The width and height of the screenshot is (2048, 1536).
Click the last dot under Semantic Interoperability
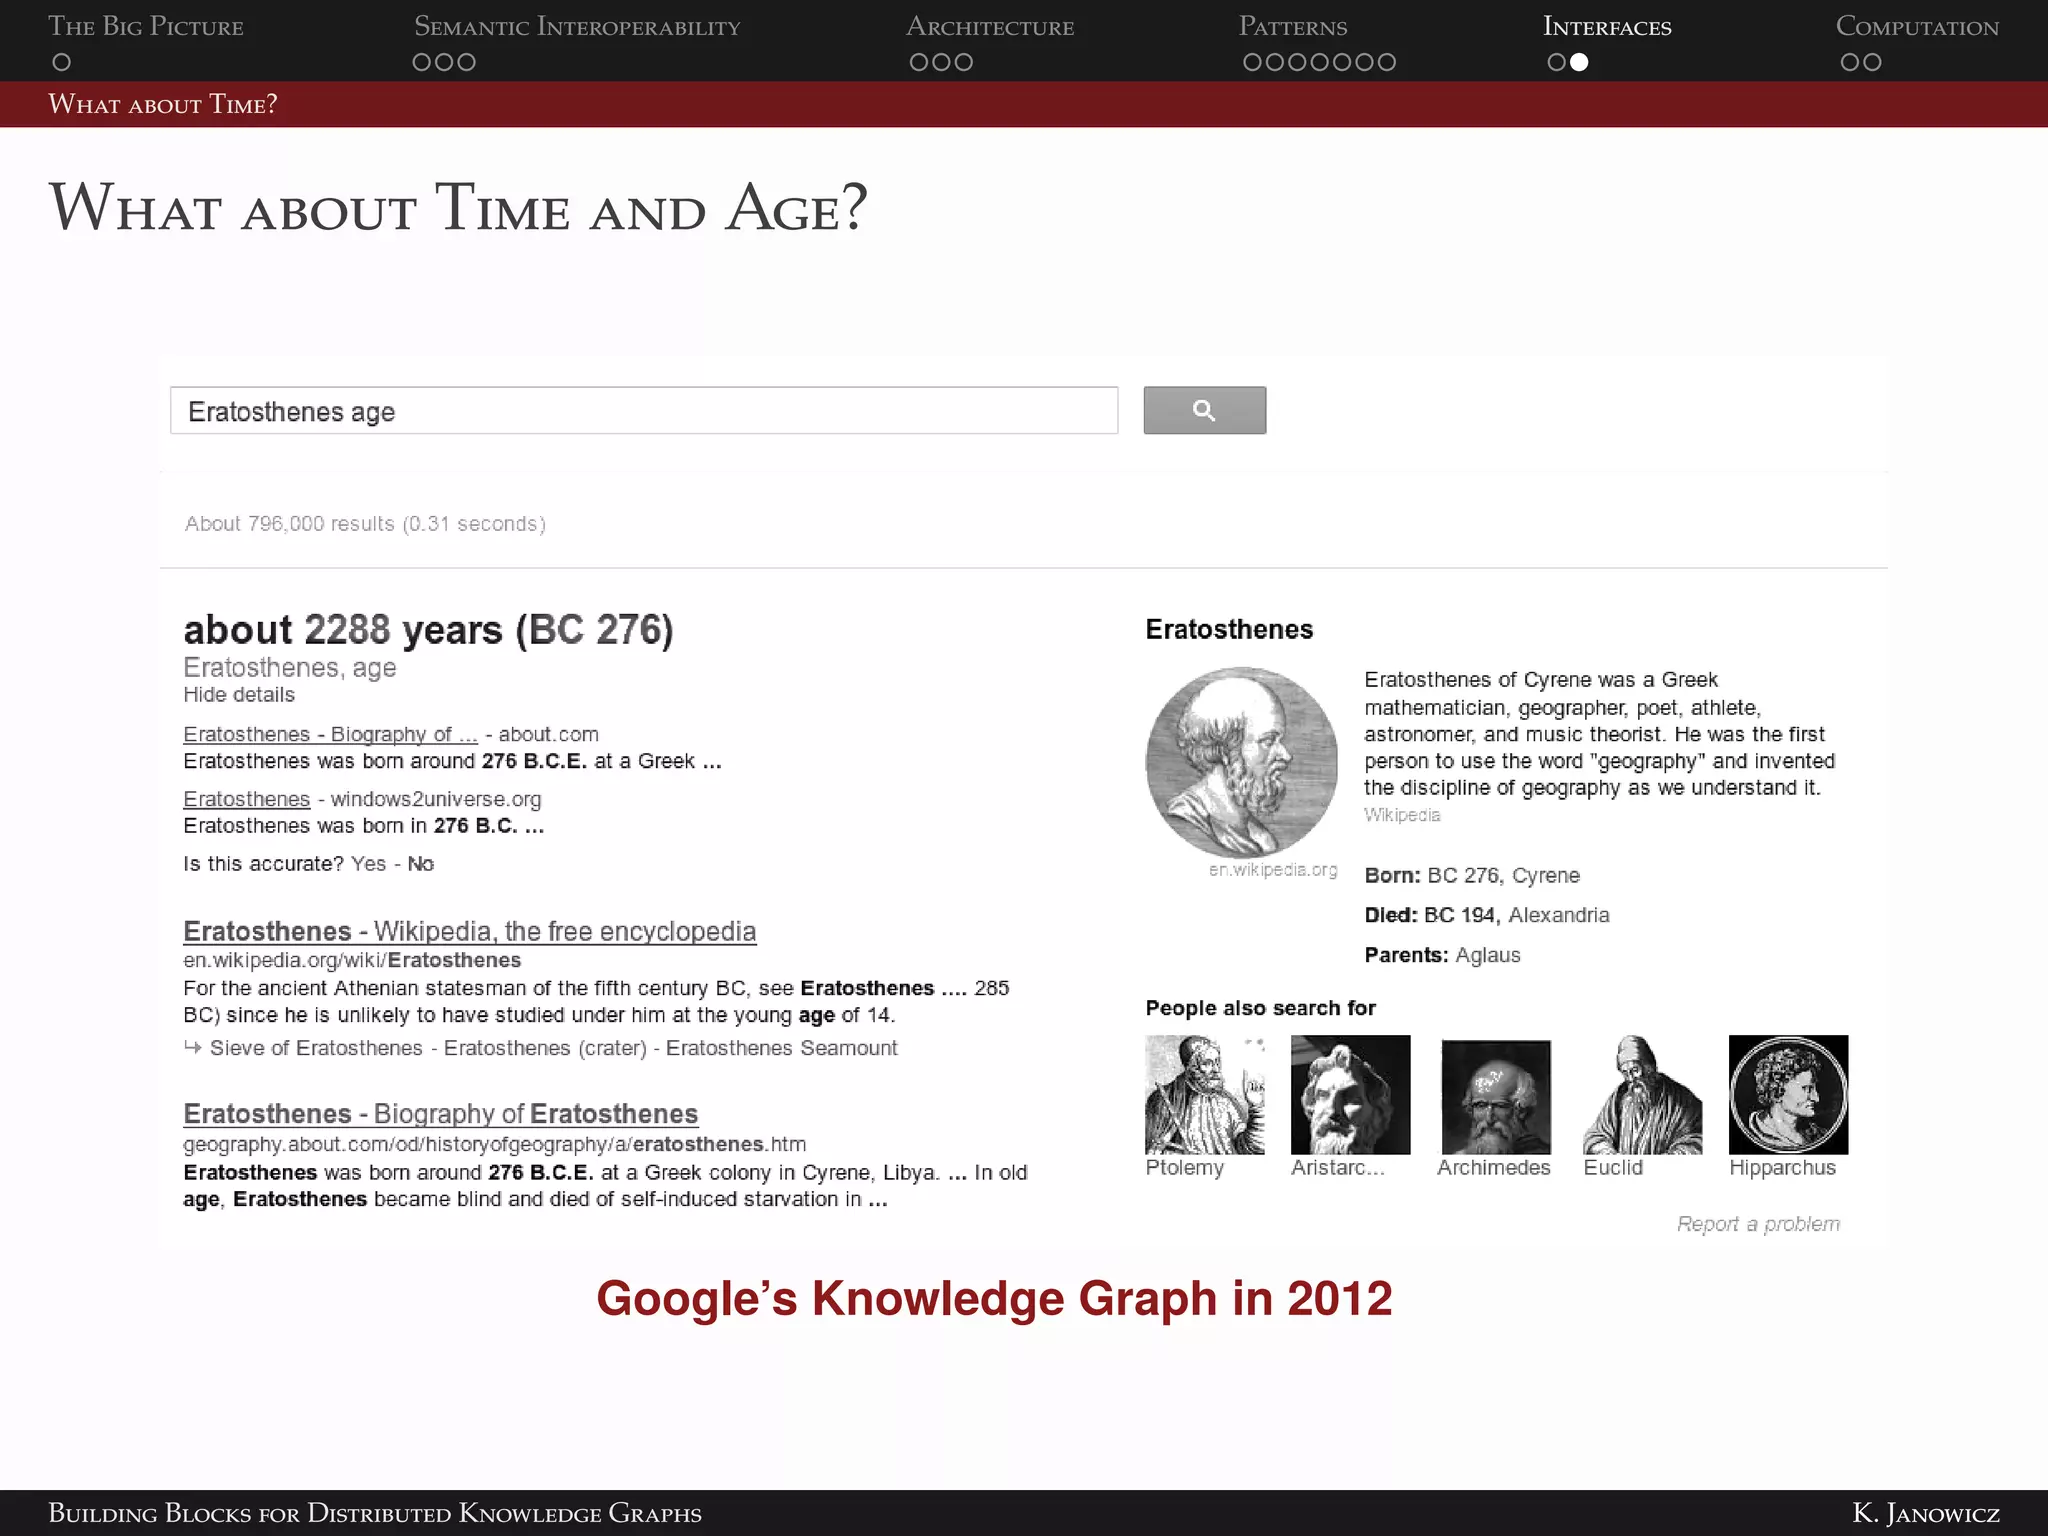(x=466, y=62)
